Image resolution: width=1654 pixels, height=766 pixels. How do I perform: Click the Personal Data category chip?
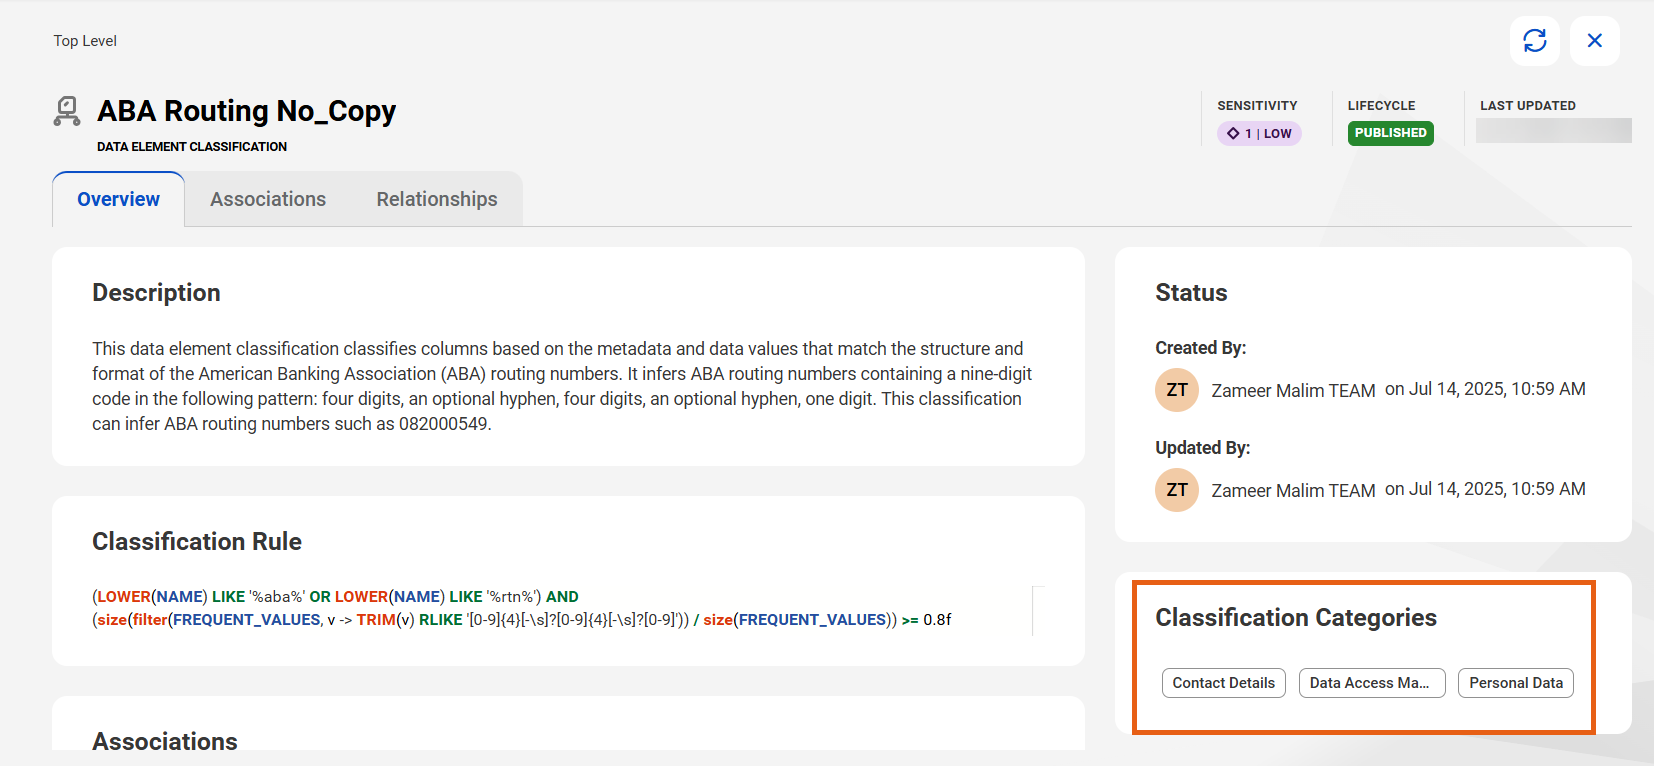coord(1516,683)
